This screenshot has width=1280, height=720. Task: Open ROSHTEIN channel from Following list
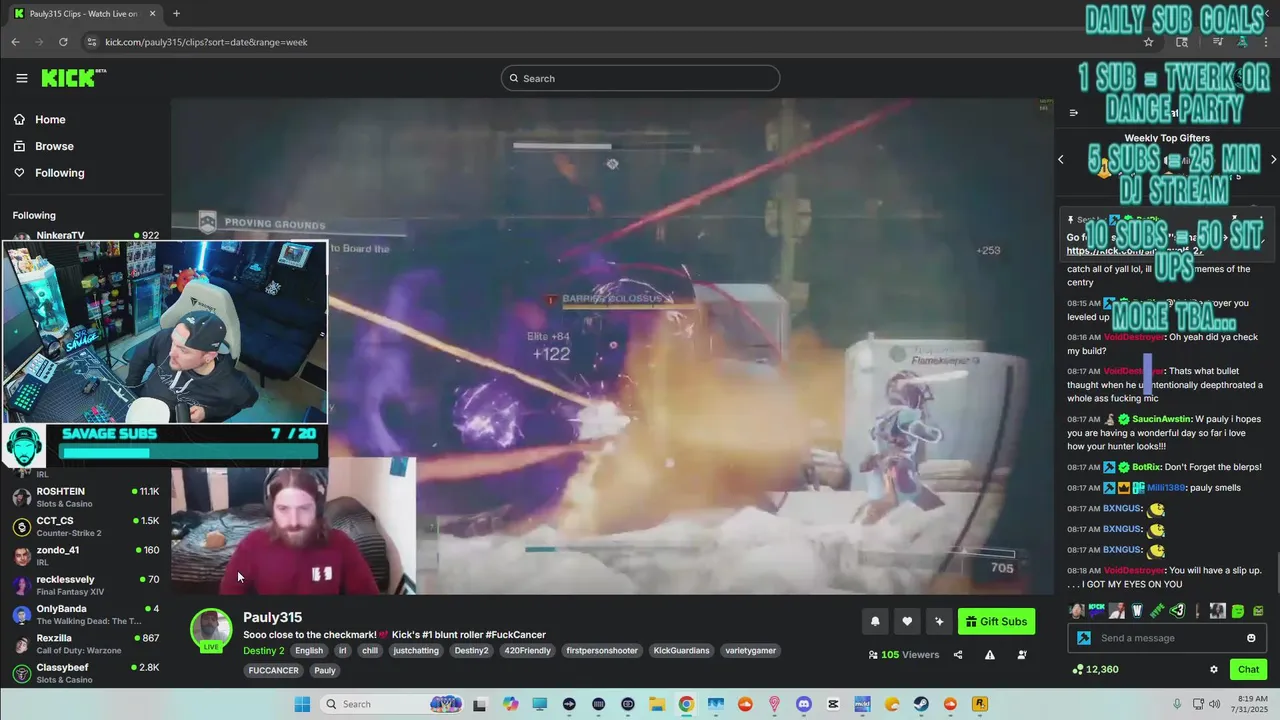(x=85, y=497)
